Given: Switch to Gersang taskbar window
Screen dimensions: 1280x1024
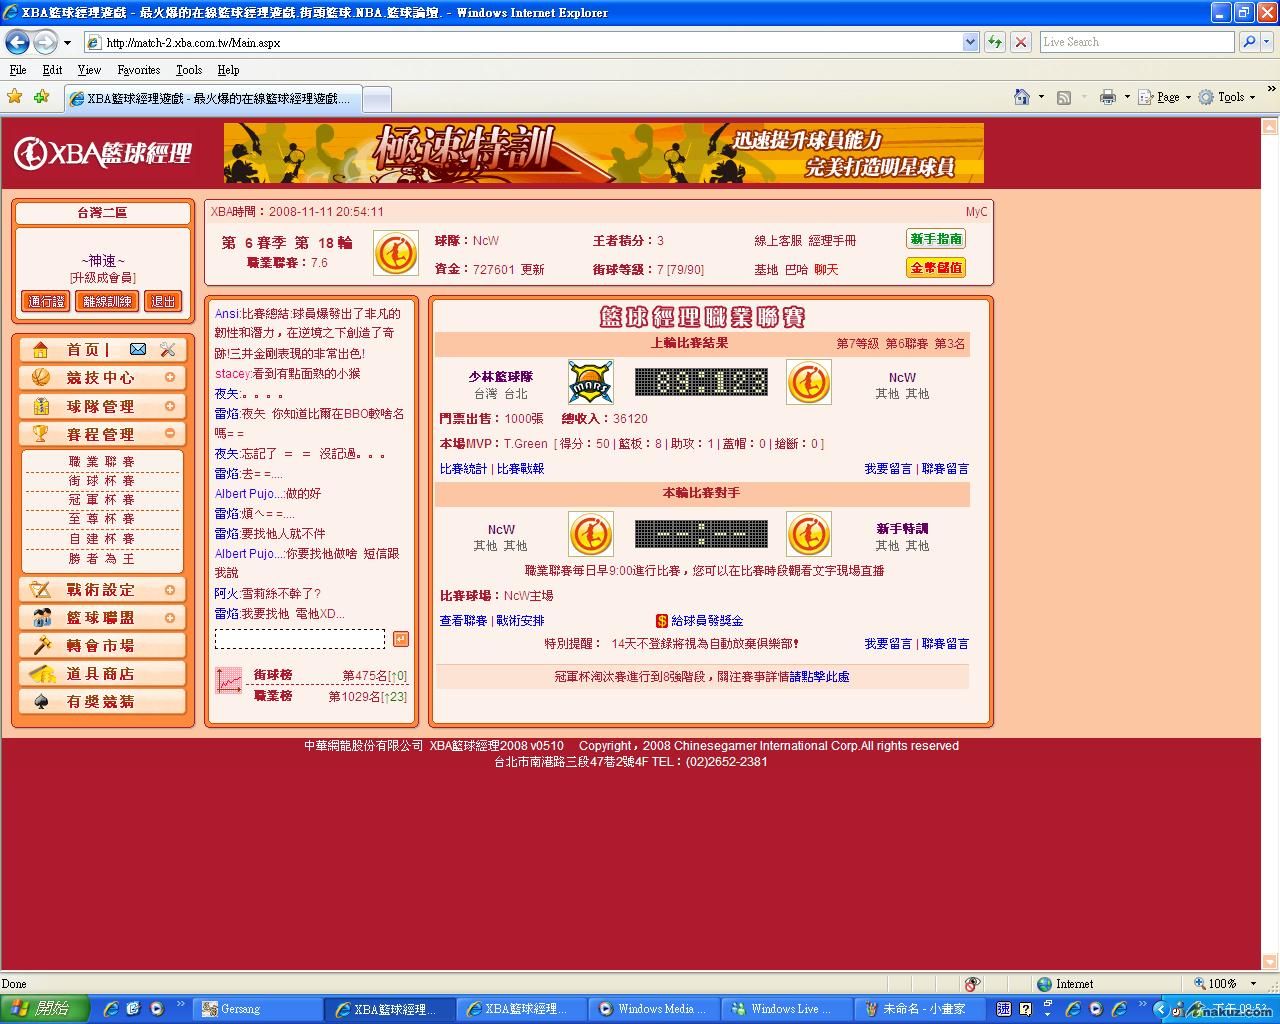Looking at the screenshot, I should pos(257,1009).
